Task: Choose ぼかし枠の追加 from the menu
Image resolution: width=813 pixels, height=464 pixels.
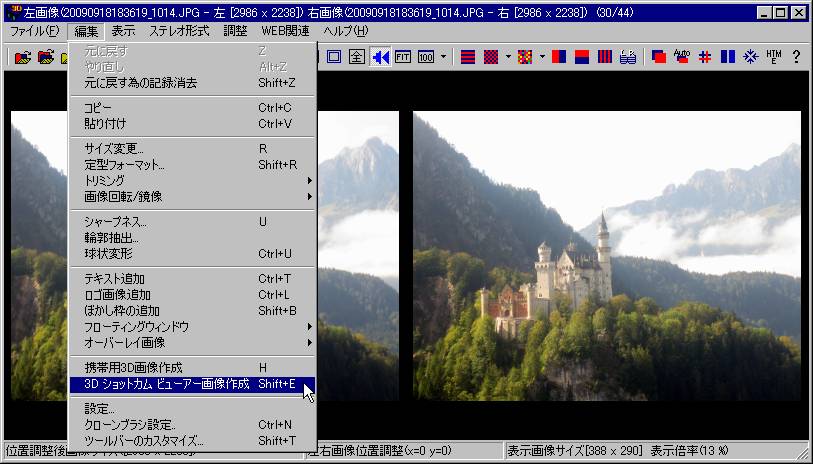Action: 193,311
